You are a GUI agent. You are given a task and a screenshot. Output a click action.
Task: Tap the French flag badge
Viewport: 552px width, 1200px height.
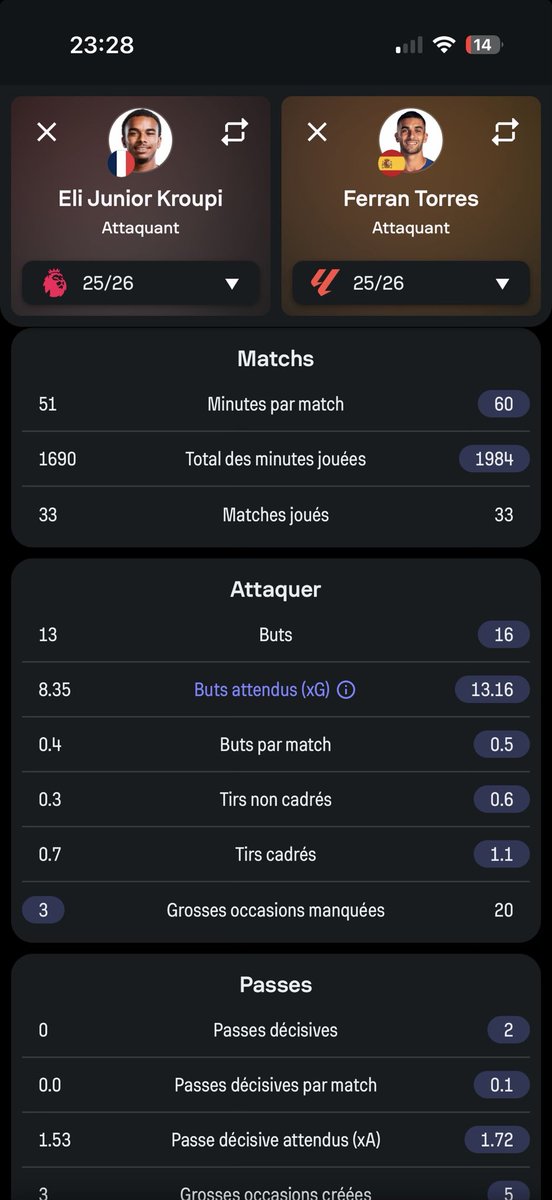[x=121, y=163]
